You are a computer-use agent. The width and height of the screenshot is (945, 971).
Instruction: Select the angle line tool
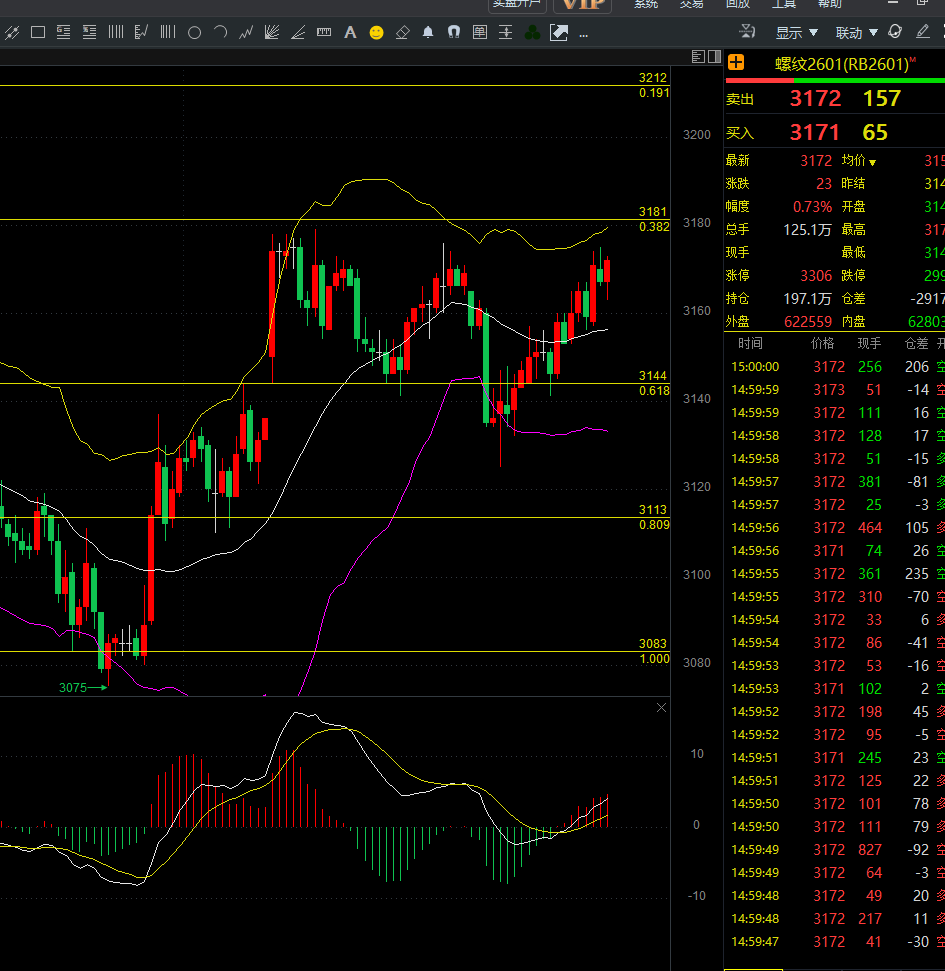pos(298,32)
